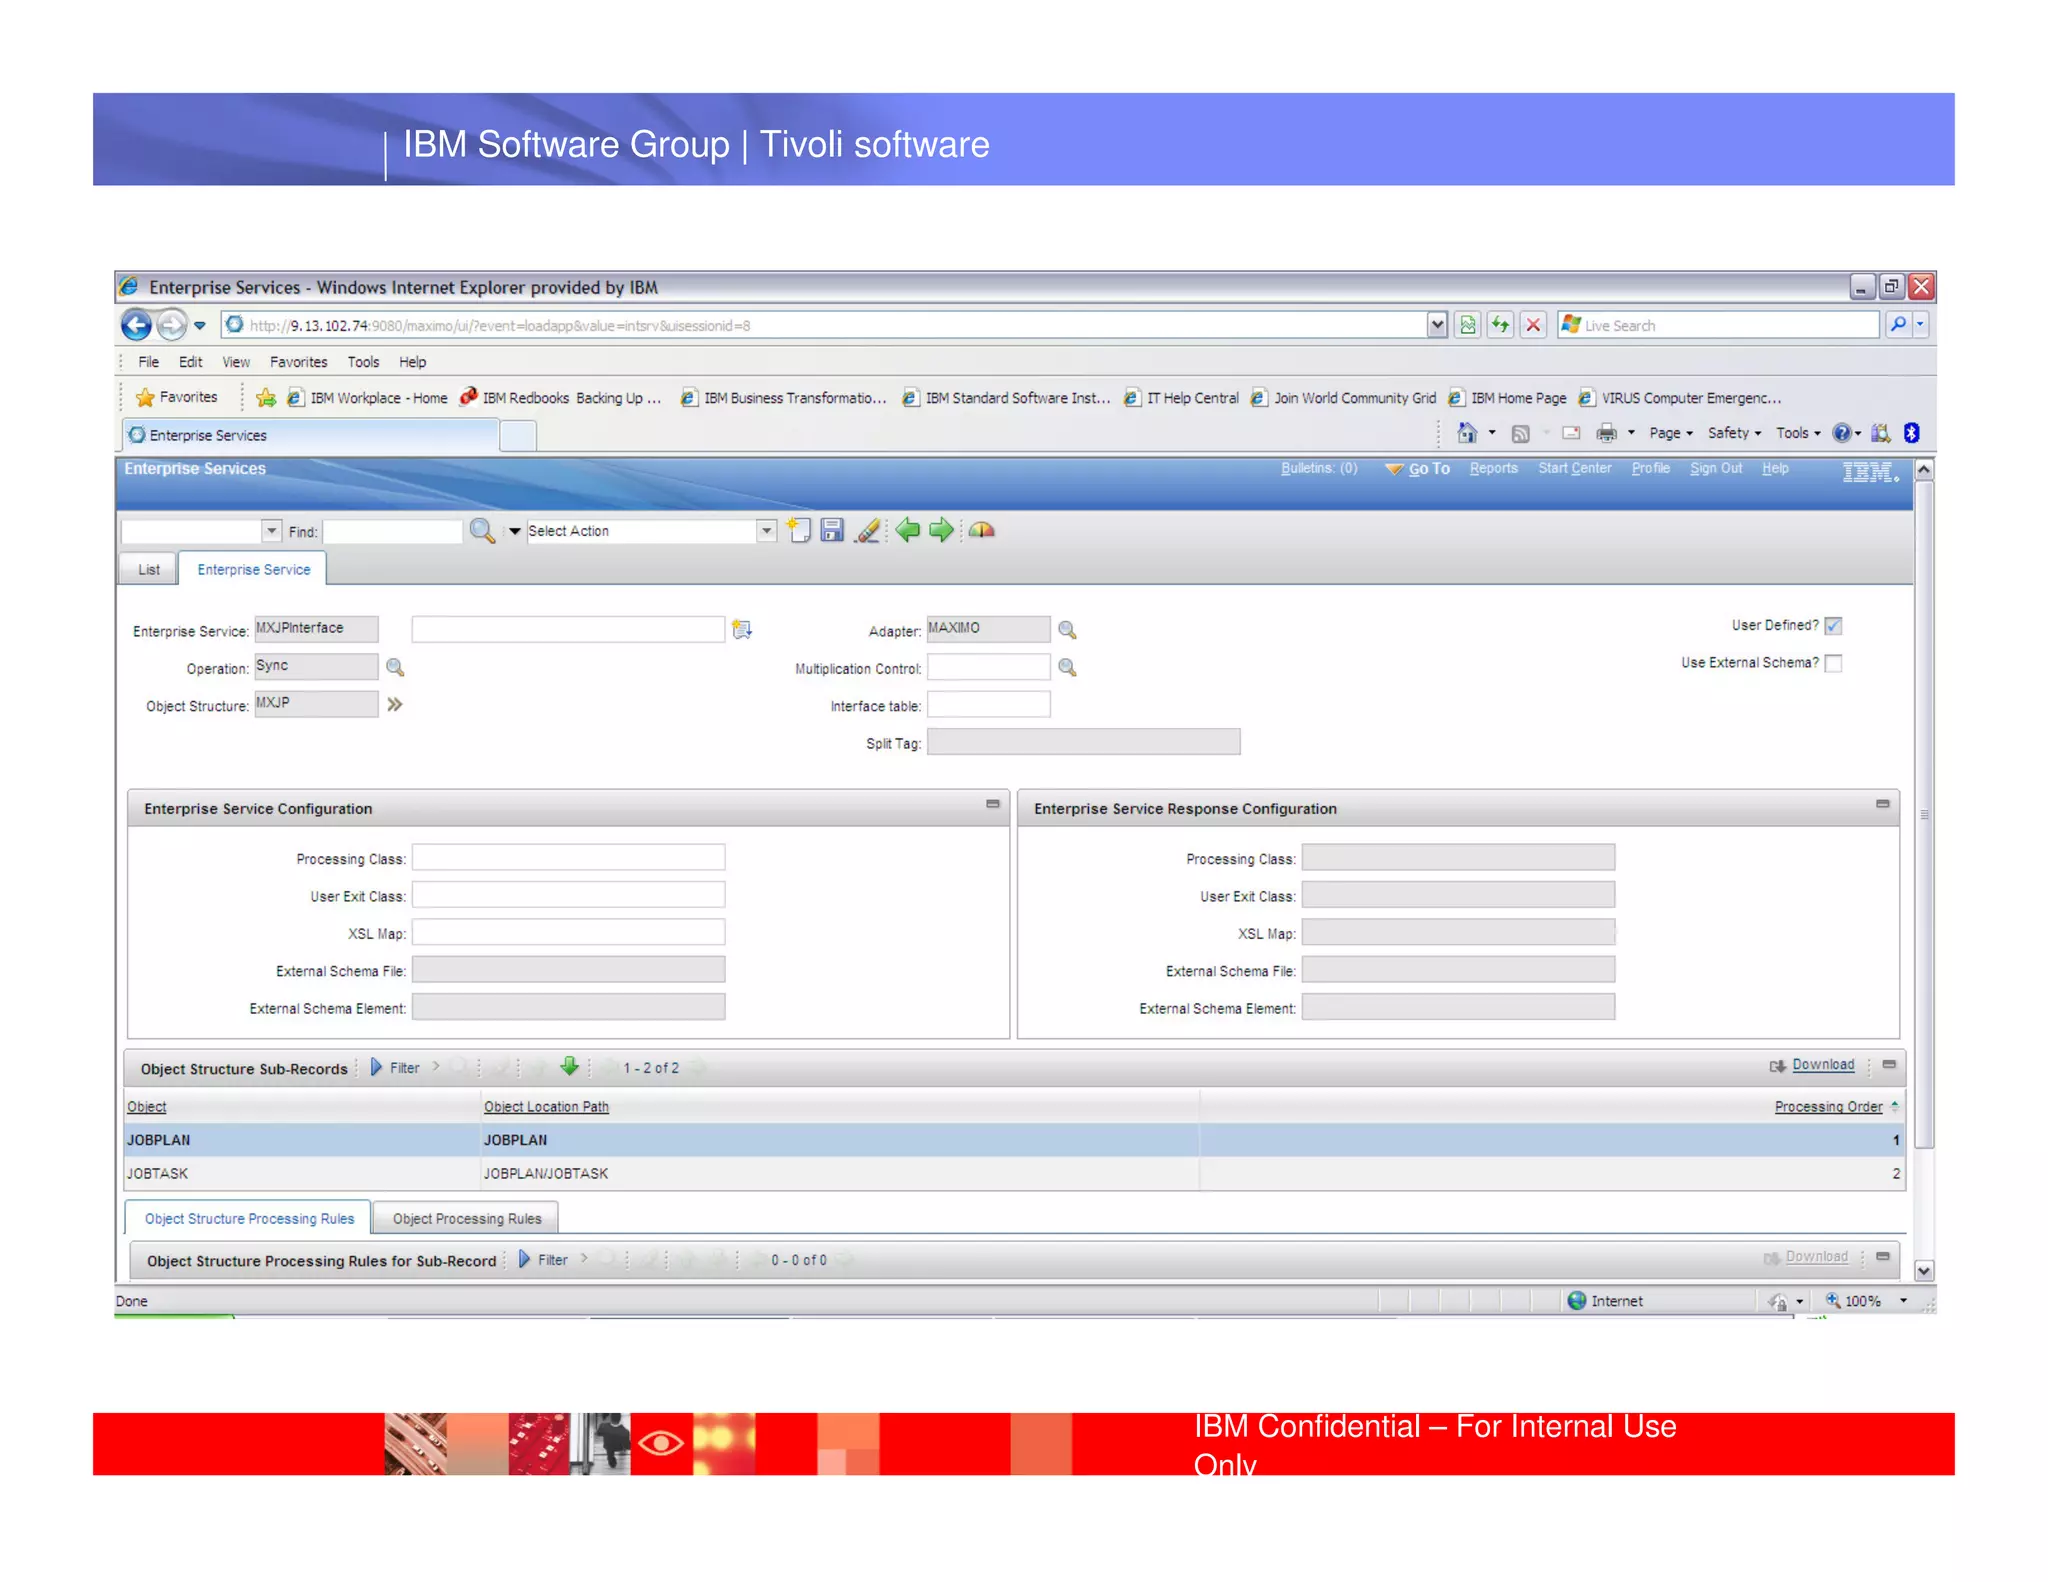Toggle the User Defined checkbox

click(1833, 626)
